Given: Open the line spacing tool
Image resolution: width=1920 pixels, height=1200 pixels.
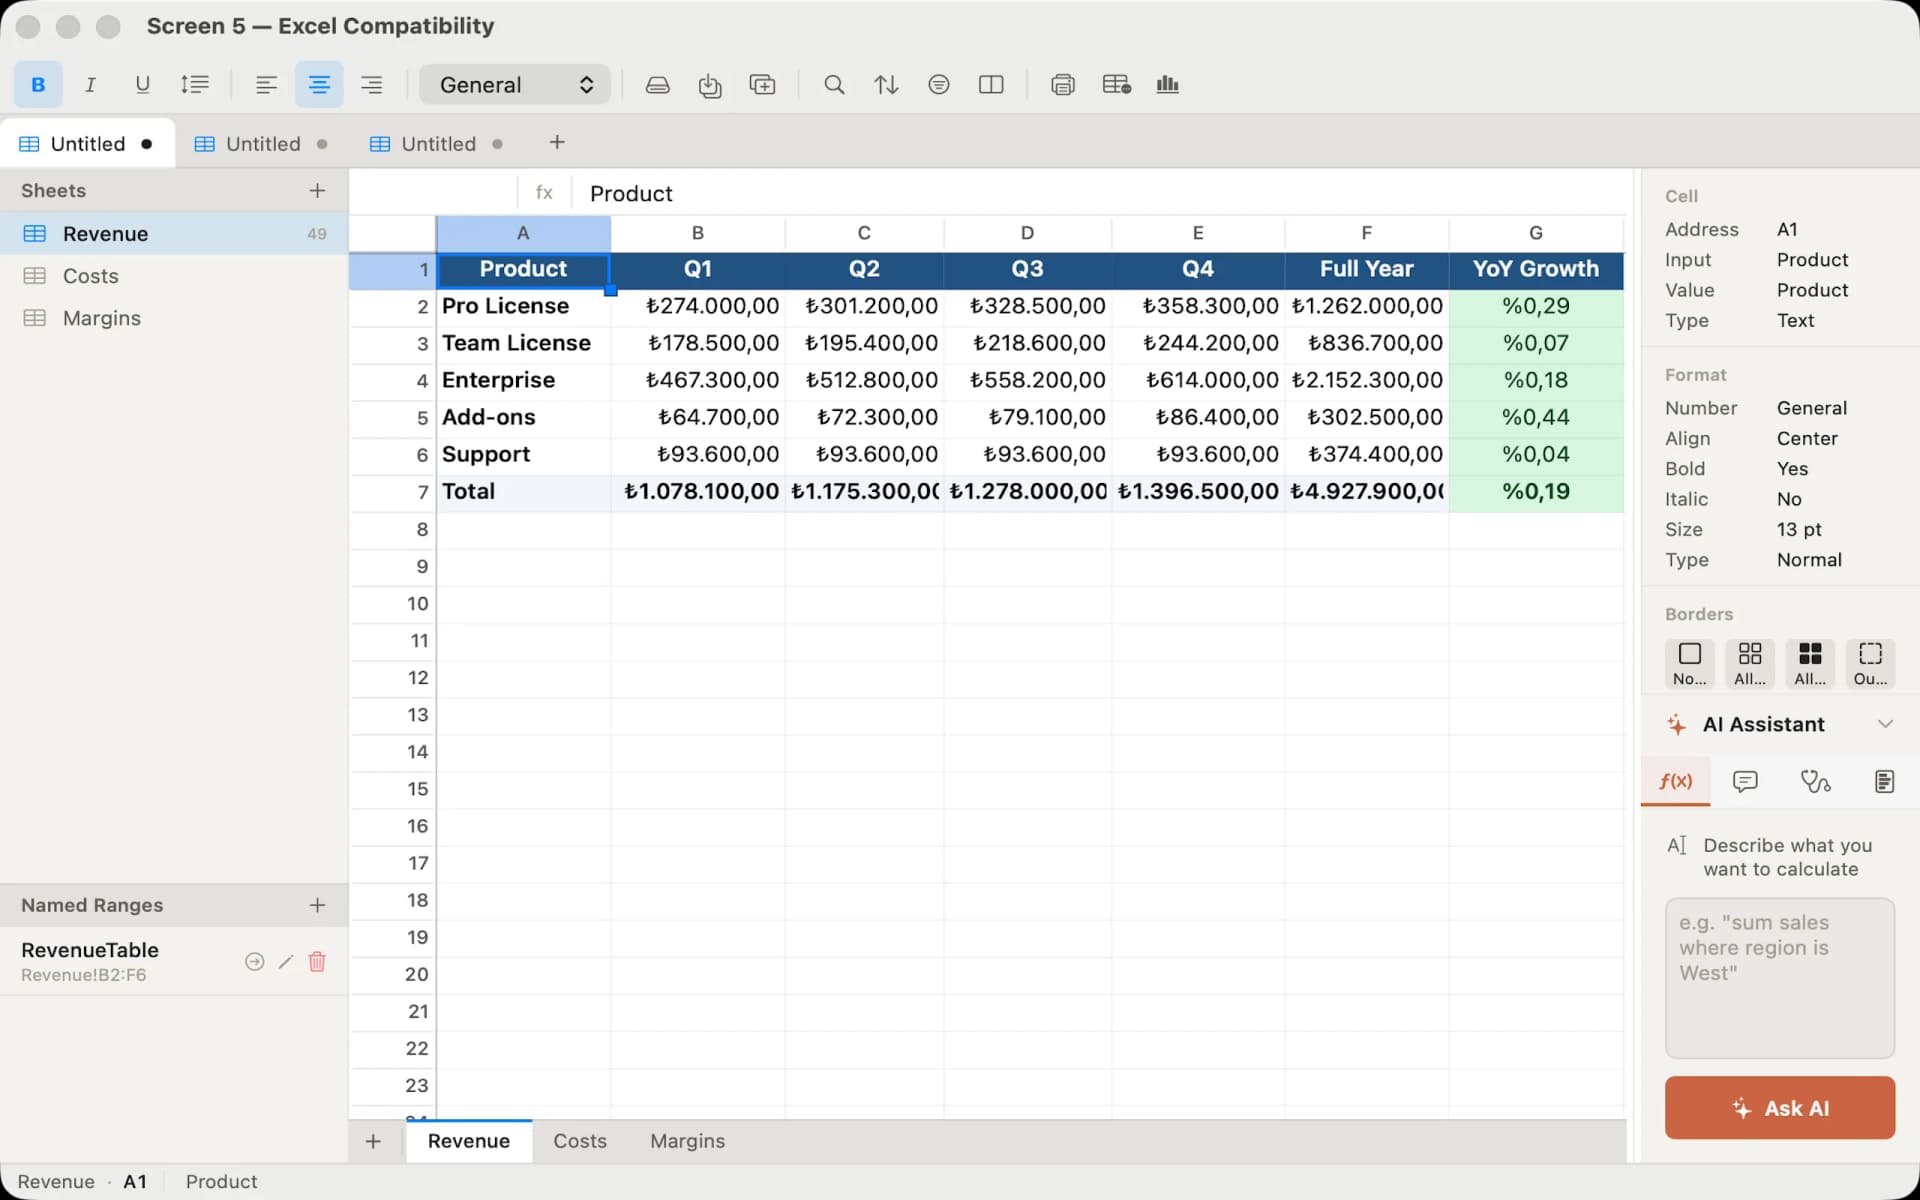Looking at the screenshot, I should [195, 85].
